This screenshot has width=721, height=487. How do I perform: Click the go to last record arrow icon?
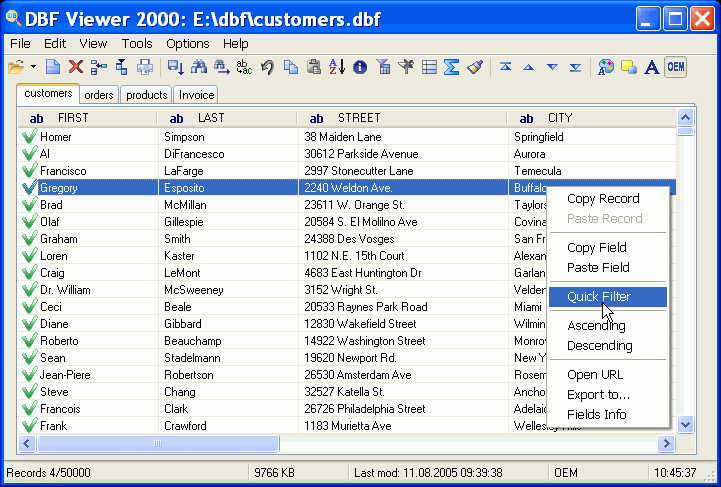tap(575, 67)
